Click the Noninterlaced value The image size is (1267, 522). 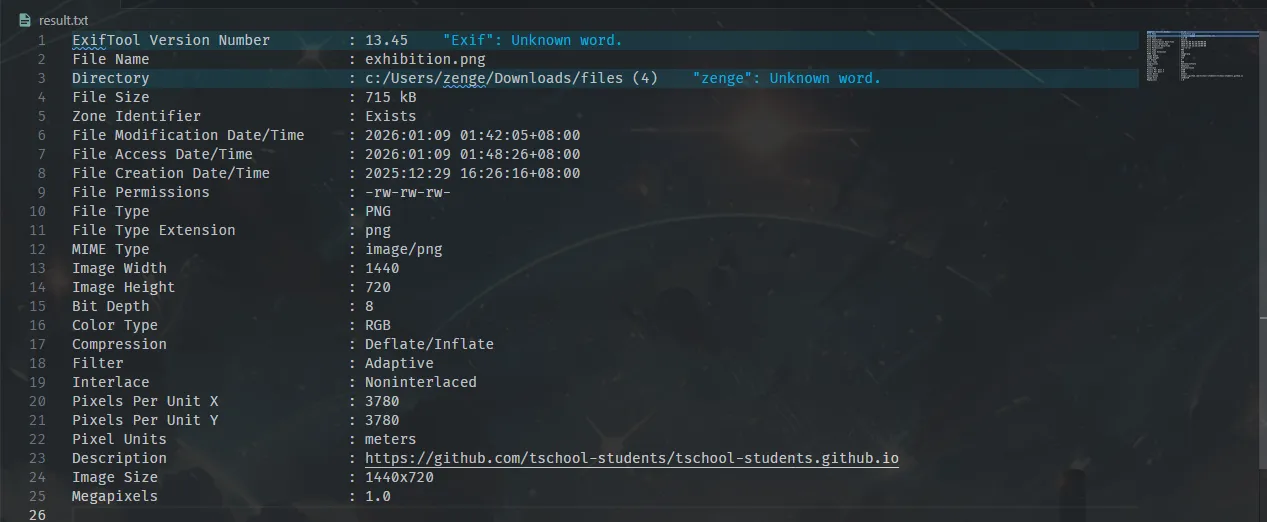coord(421,382)
